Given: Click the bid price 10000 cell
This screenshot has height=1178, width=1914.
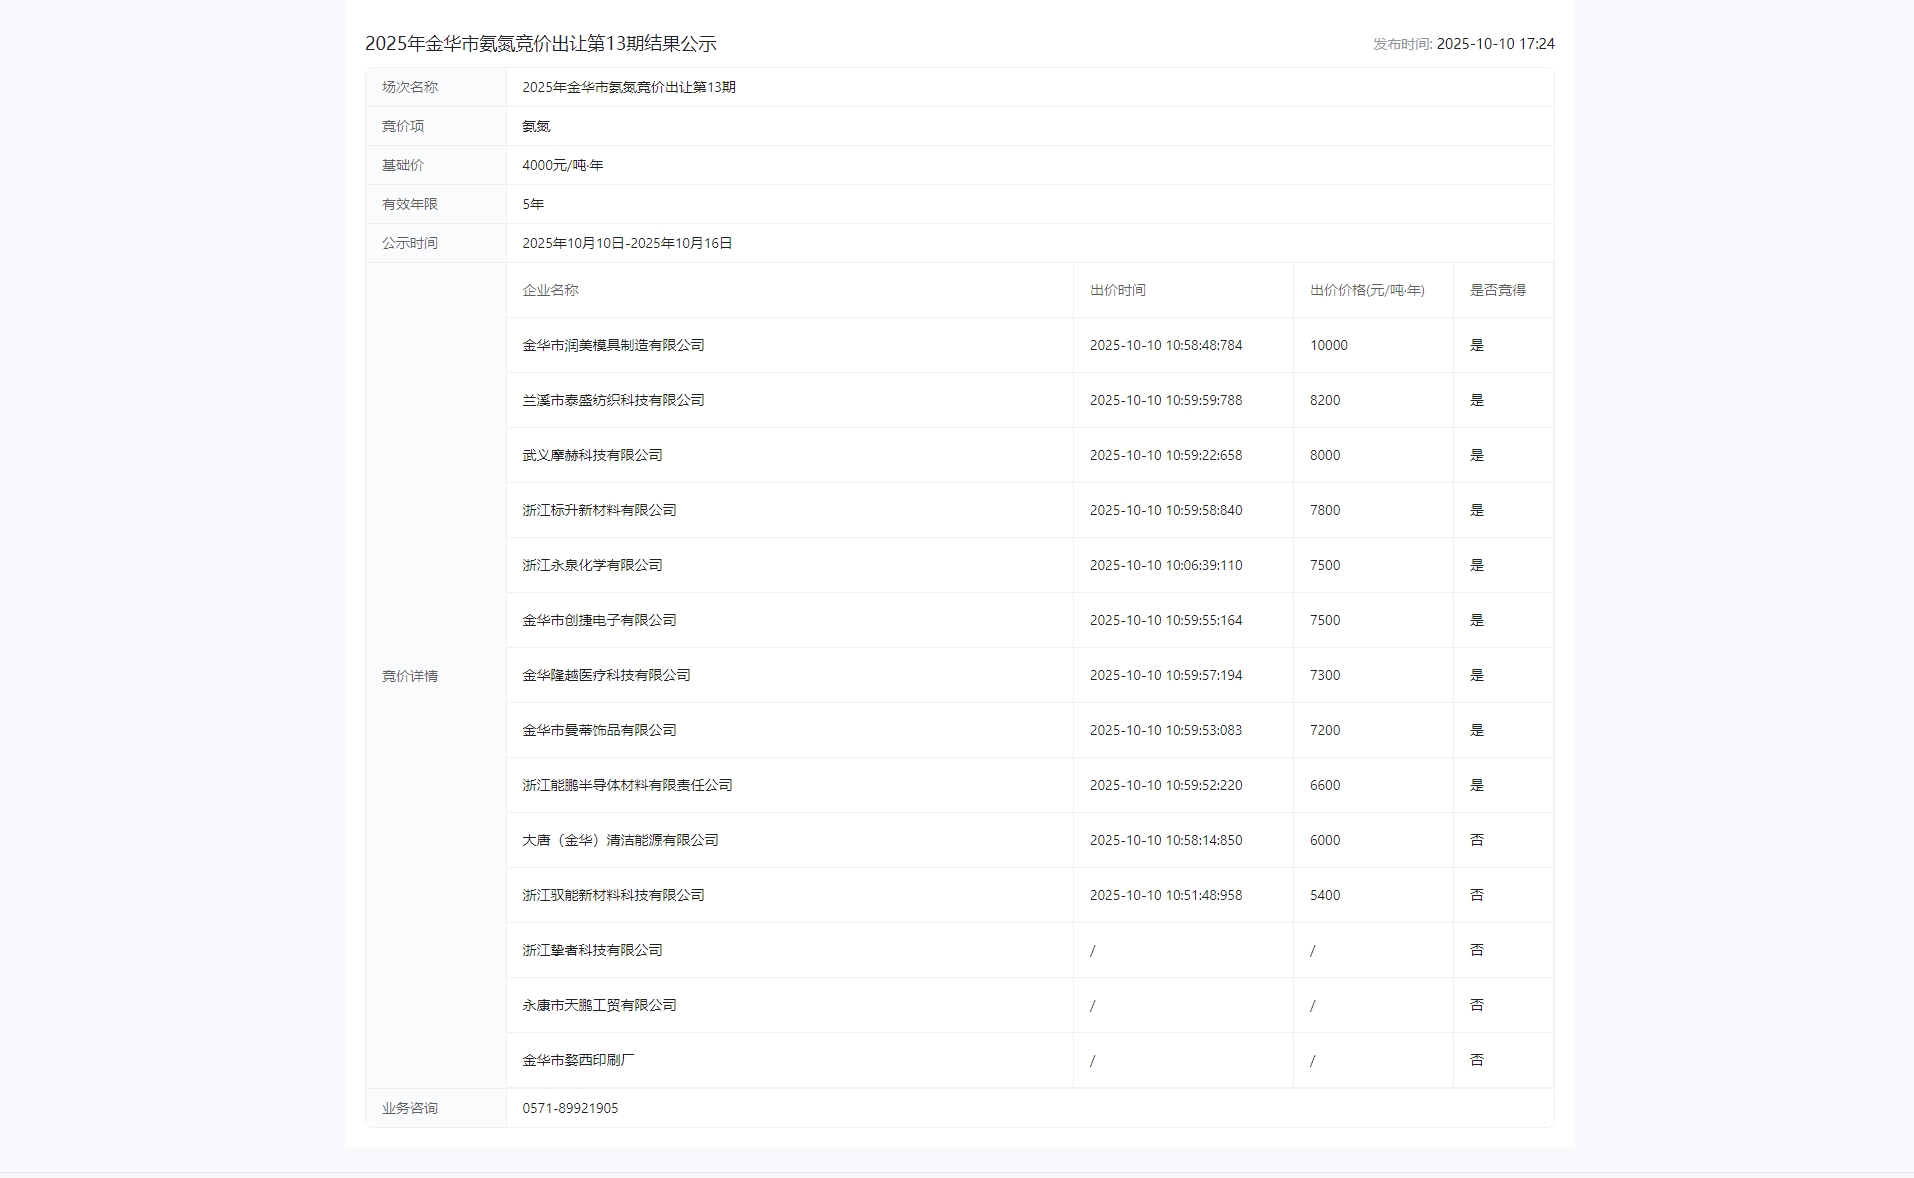Looking at the screenshot, I should (1328, 345).
